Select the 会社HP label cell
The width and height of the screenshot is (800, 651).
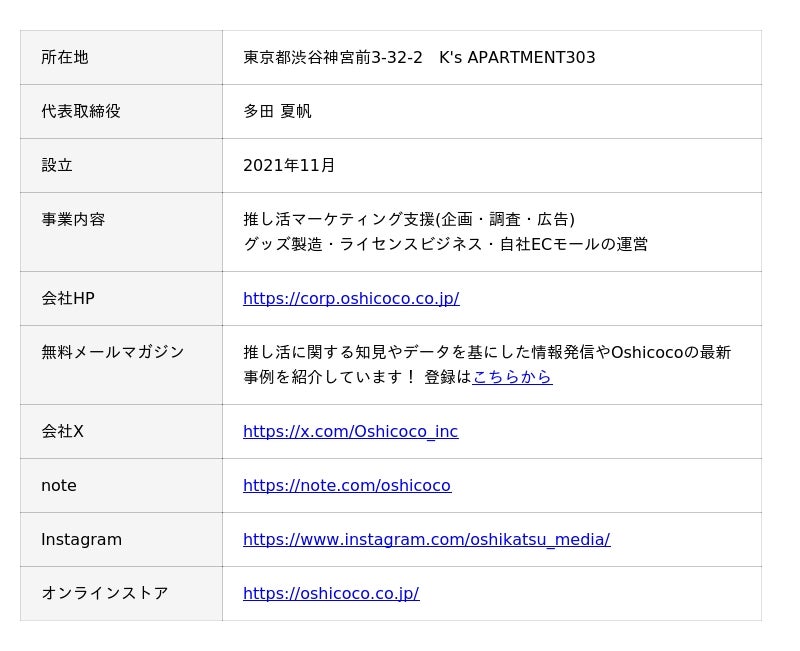[x=68, y=298]
